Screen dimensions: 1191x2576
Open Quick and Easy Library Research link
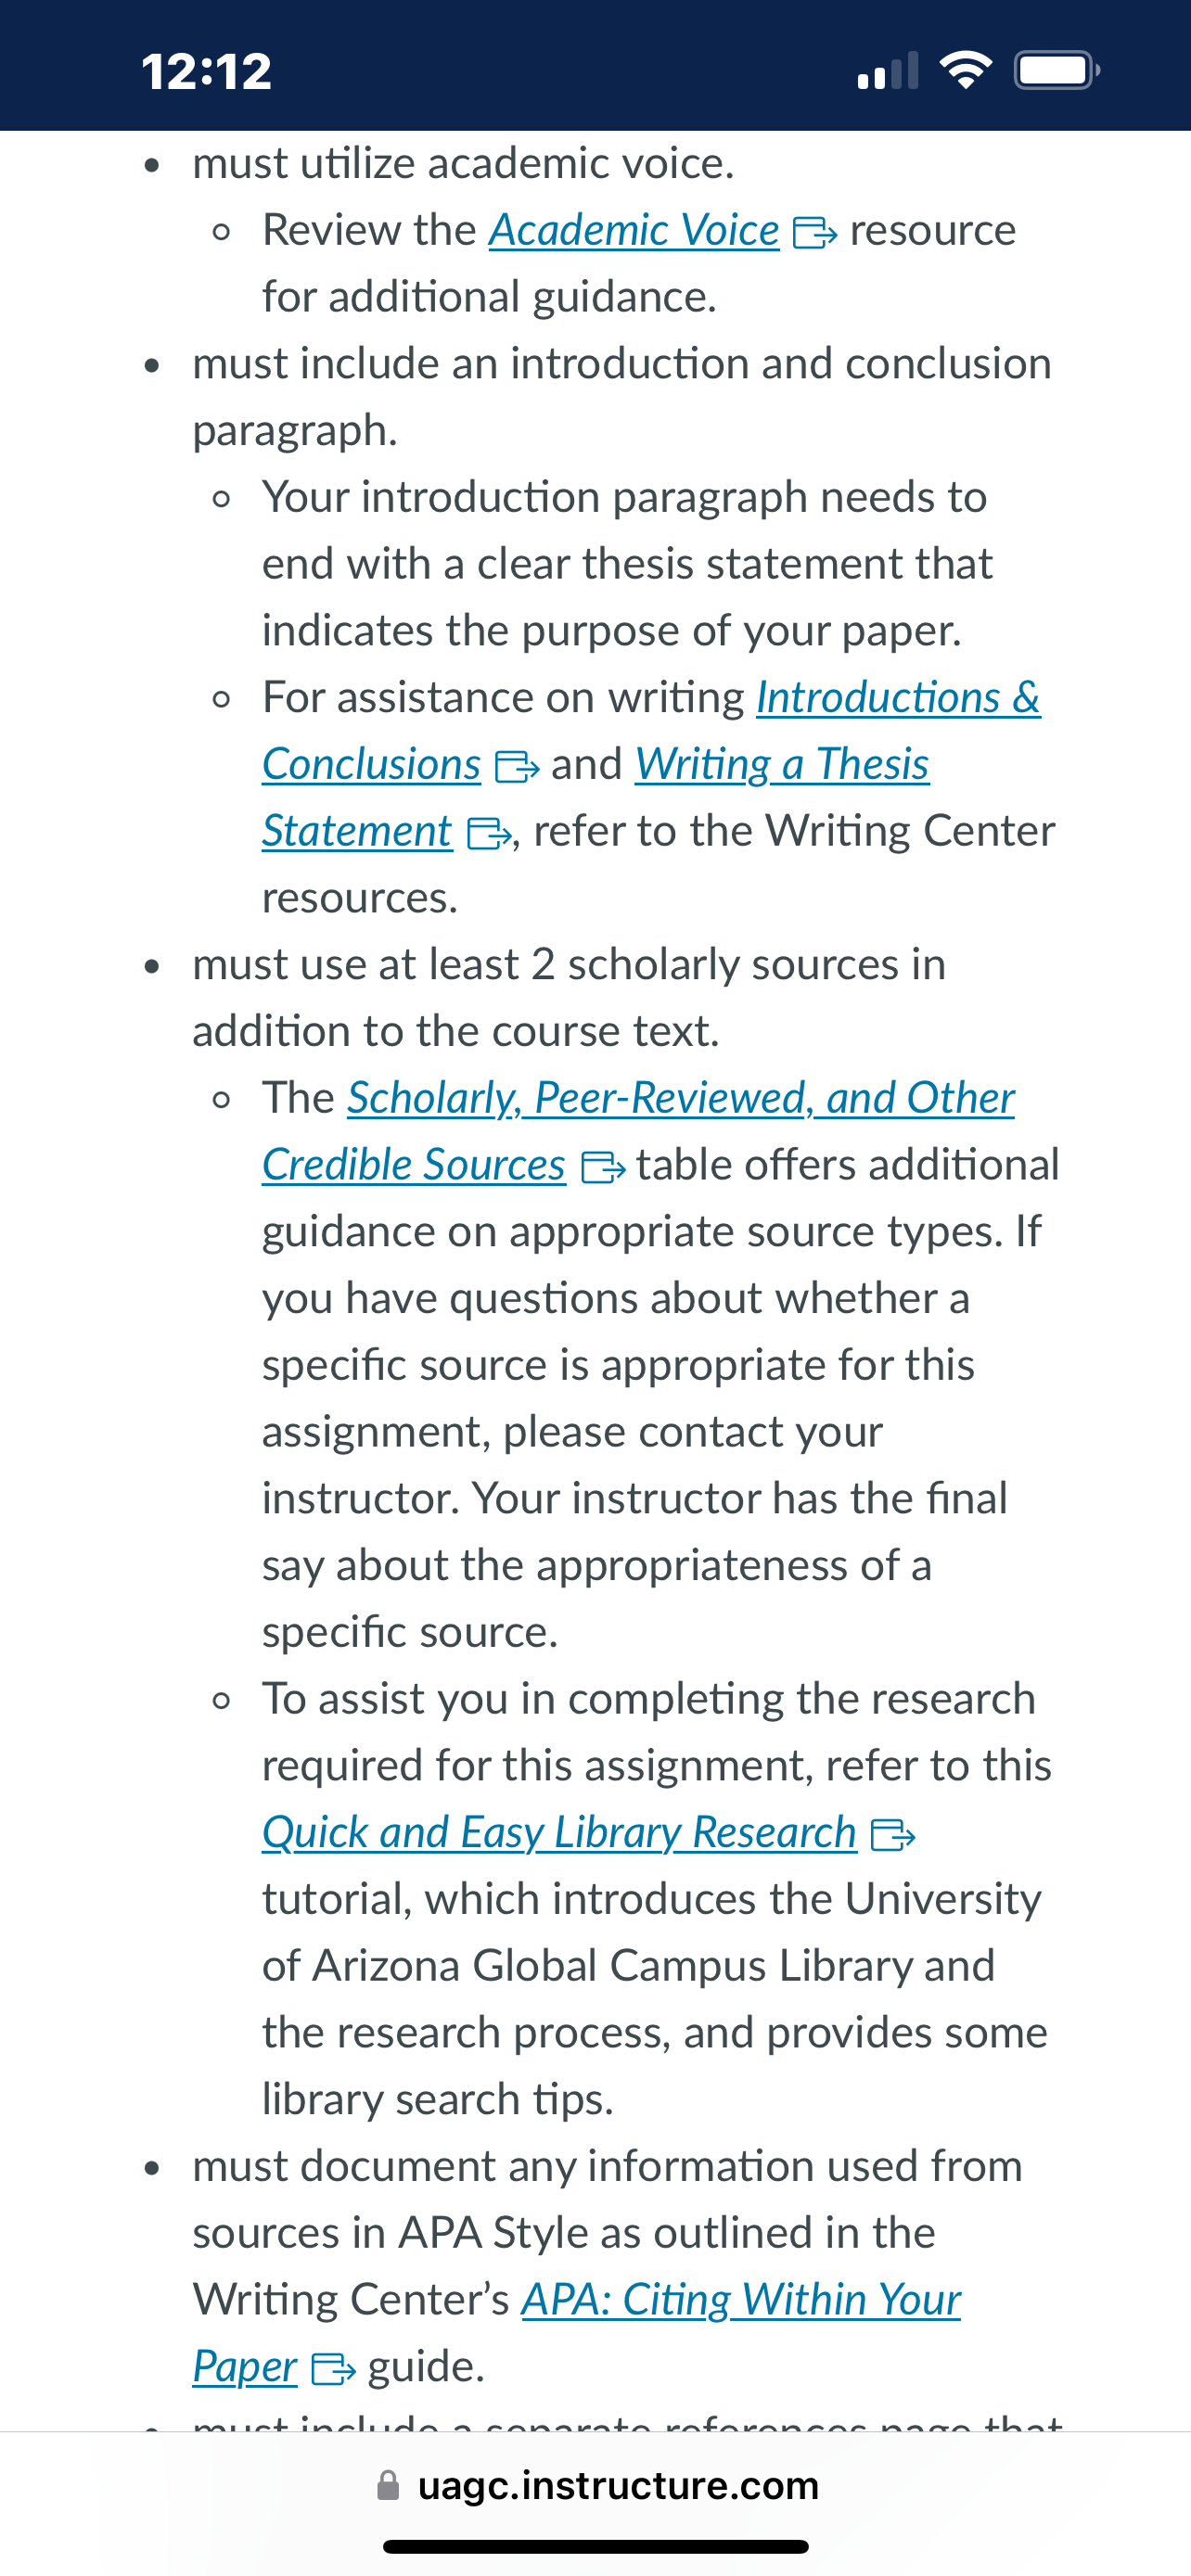(x=559, y=1832)
